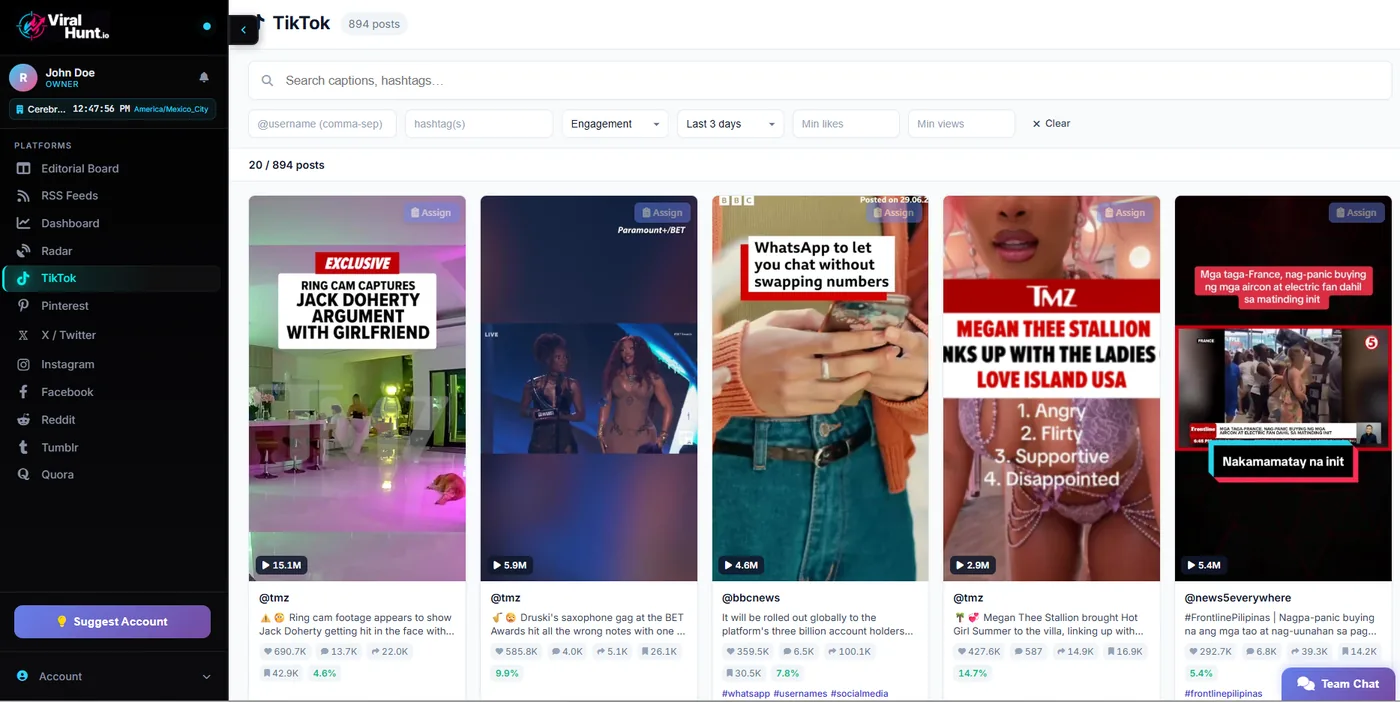This screenshot has height=702, width=1400.
Task: Click the RSS Feeds icon
Action: point(23,195)
